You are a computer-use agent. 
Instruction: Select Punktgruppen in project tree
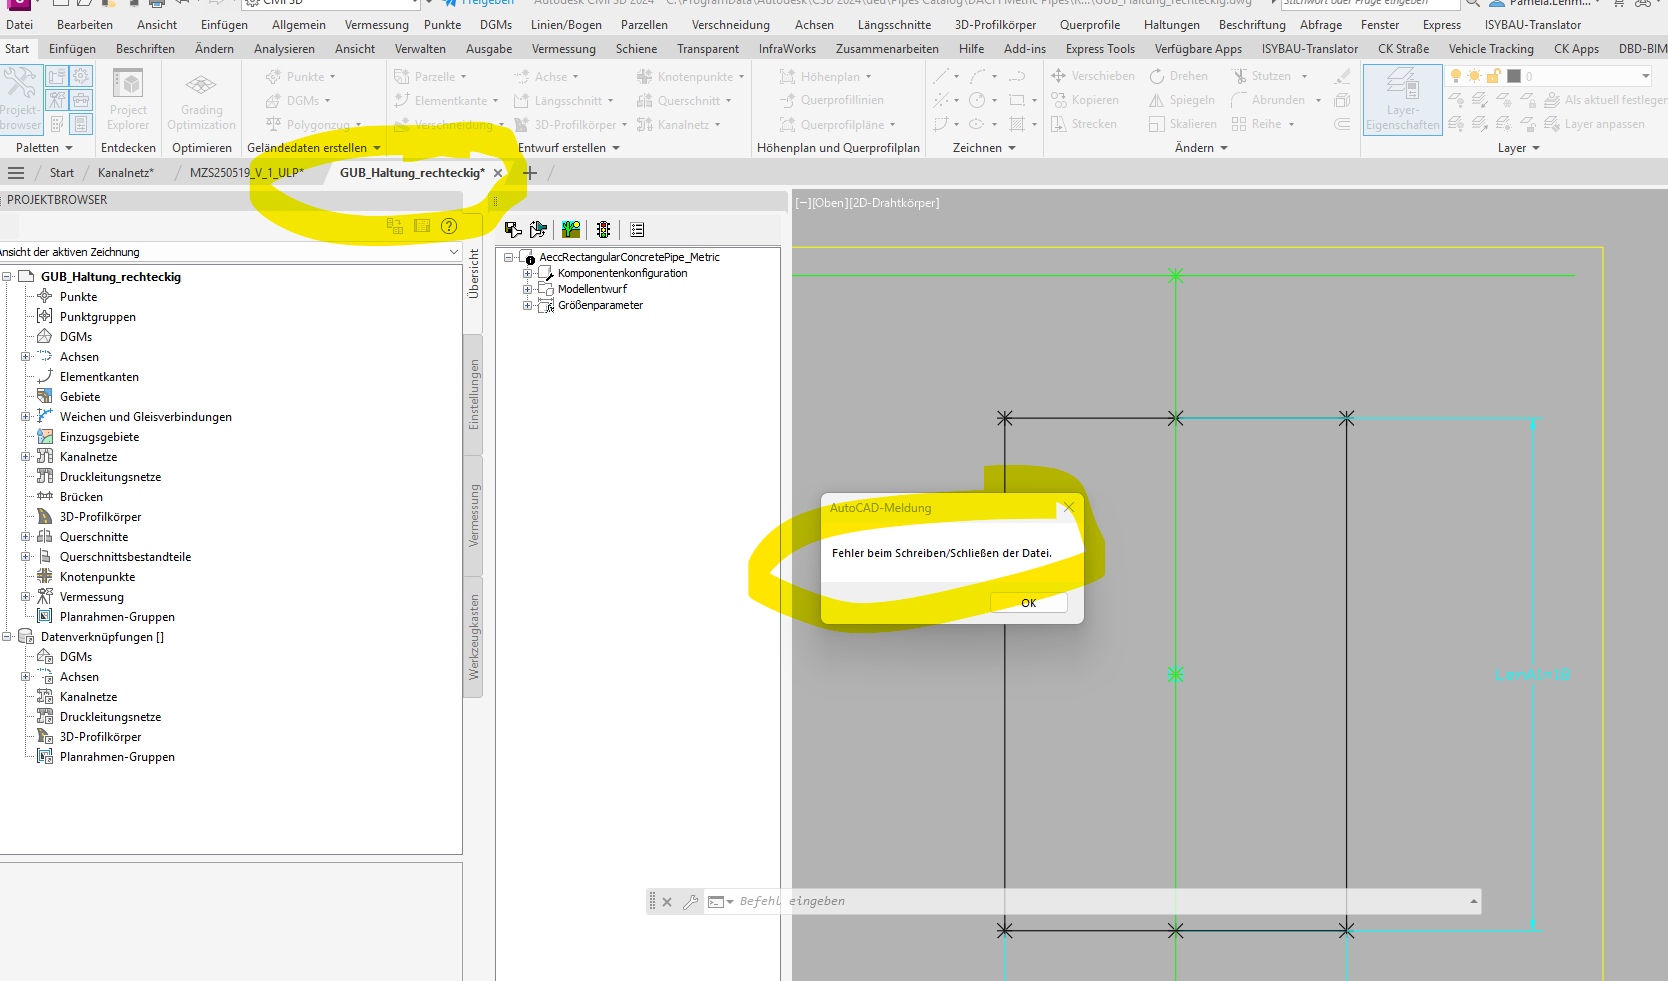tap(97, 317)
